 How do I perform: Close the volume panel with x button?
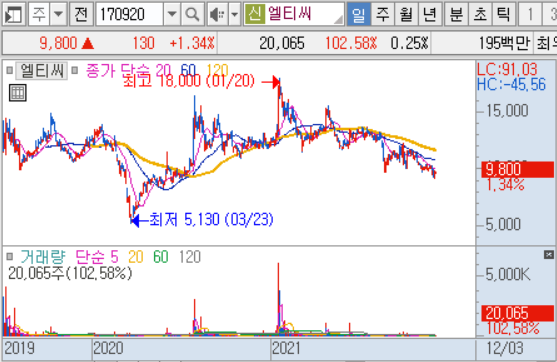coord(548,254)
